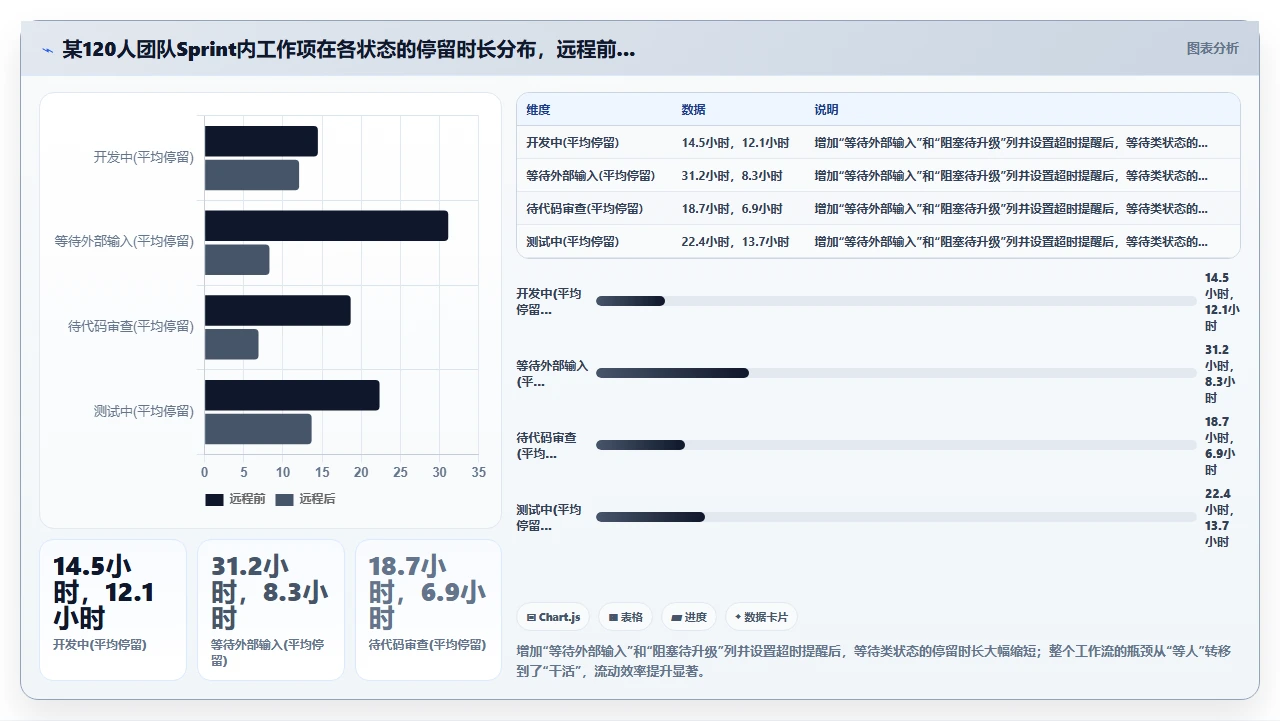Open the 14.5小时，12.1小时 data card
Screen dimensions: 1280x721
click(113, 610)
